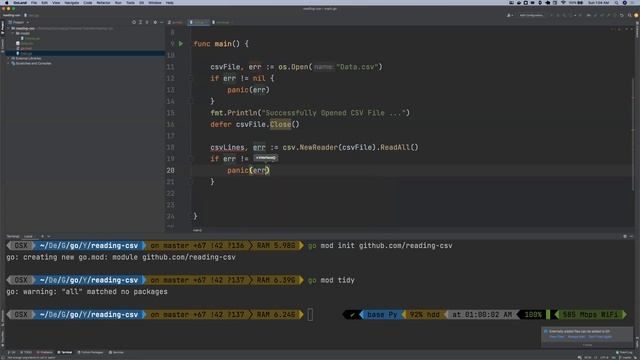Open TODO tool window button
The width and height of the screenshot is (640, 360).
26,352
